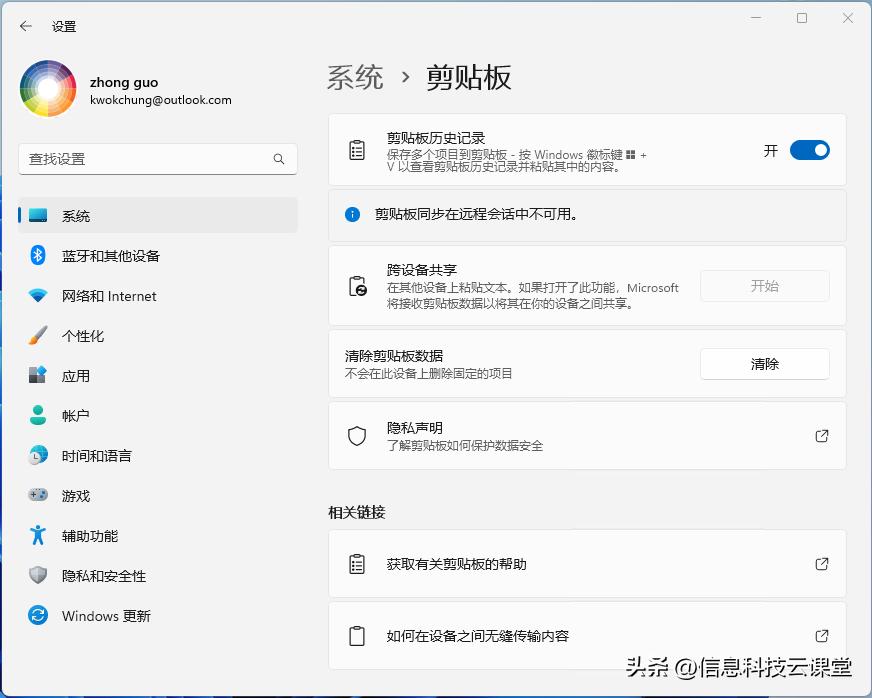Viewport: 872px width, 698px height.
Task: Click the Windows 更新 icon in sidebar
Action: (x=38, y=616)
